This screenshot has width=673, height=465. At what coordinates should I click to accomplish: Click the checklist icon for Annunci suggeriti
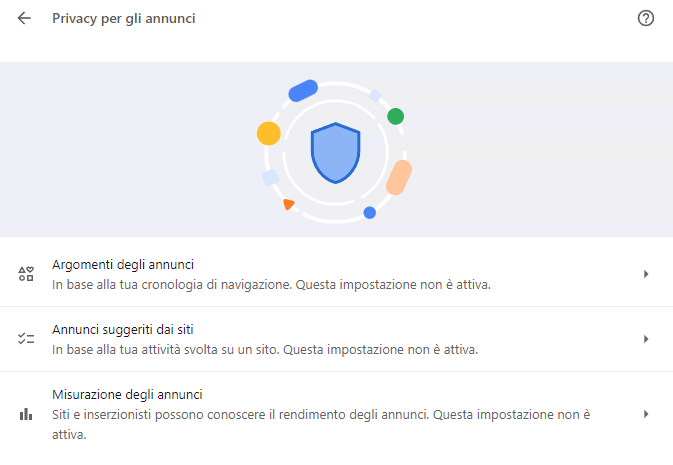click(x=27, y=339)
